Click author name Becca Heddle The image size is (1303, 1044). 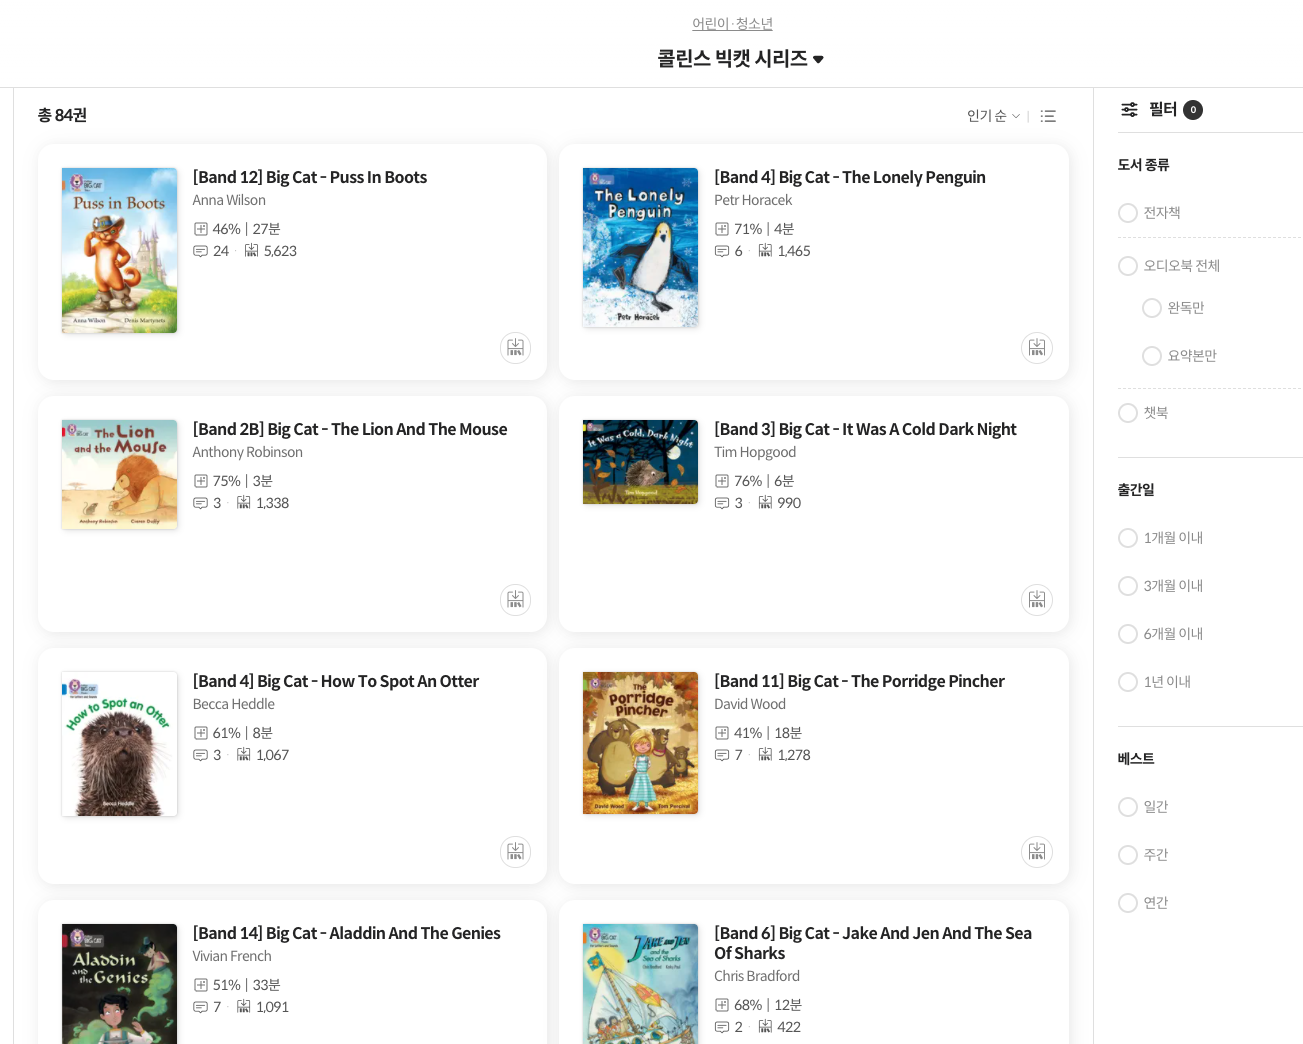click(x=234, y=704)
